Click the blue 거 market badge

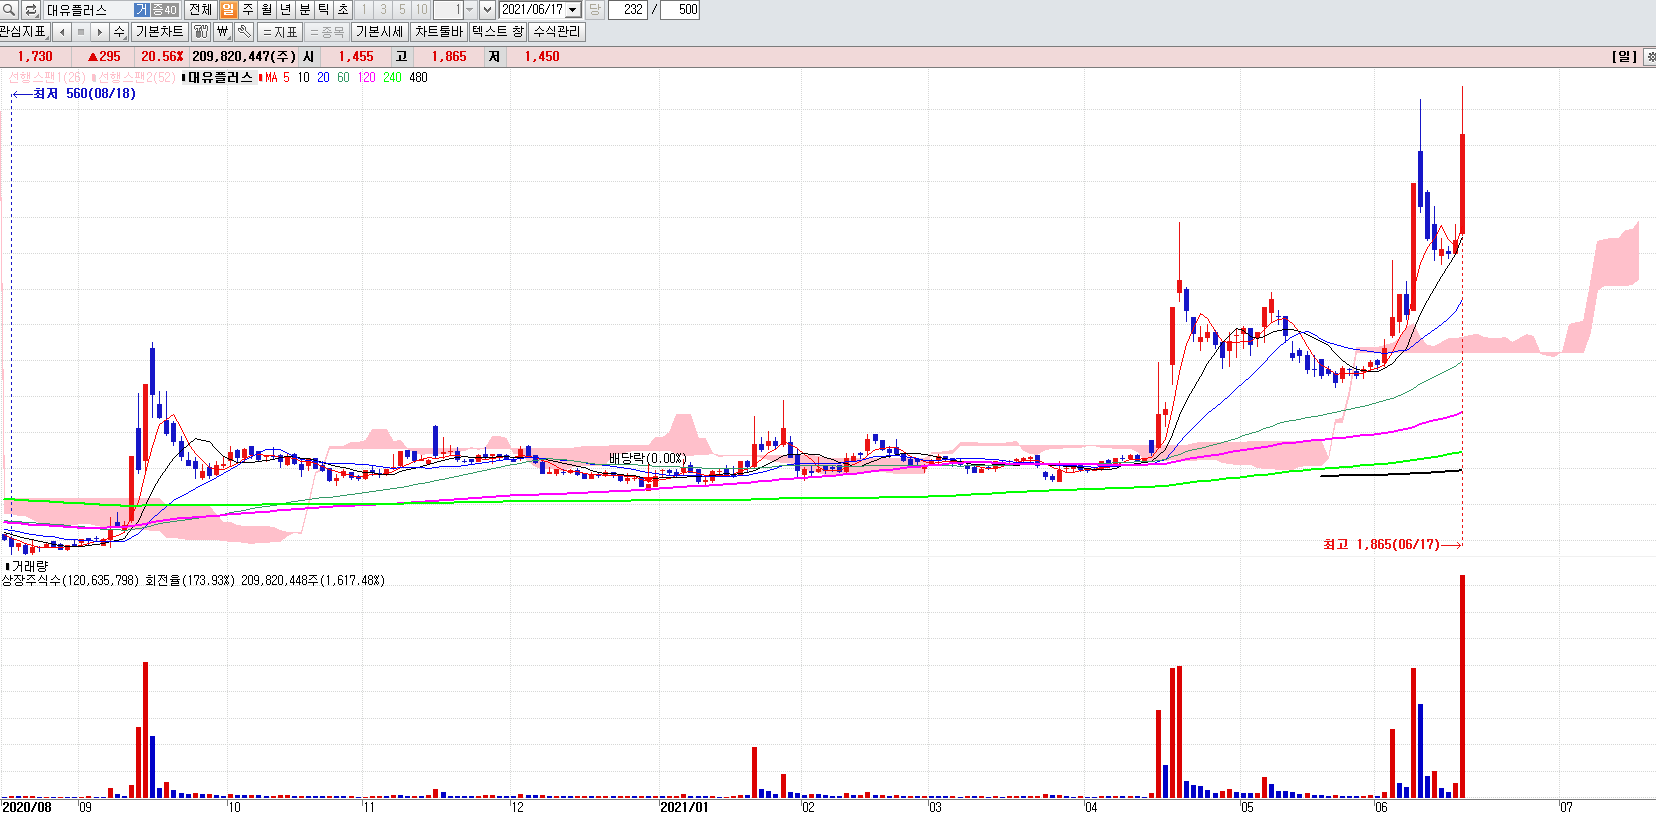pyautogui.click(x=141, y=10)
